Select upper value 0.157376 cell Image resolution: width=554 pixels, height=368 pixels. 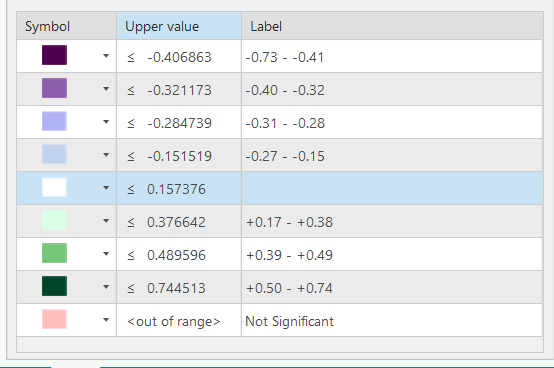coord(179,188)
